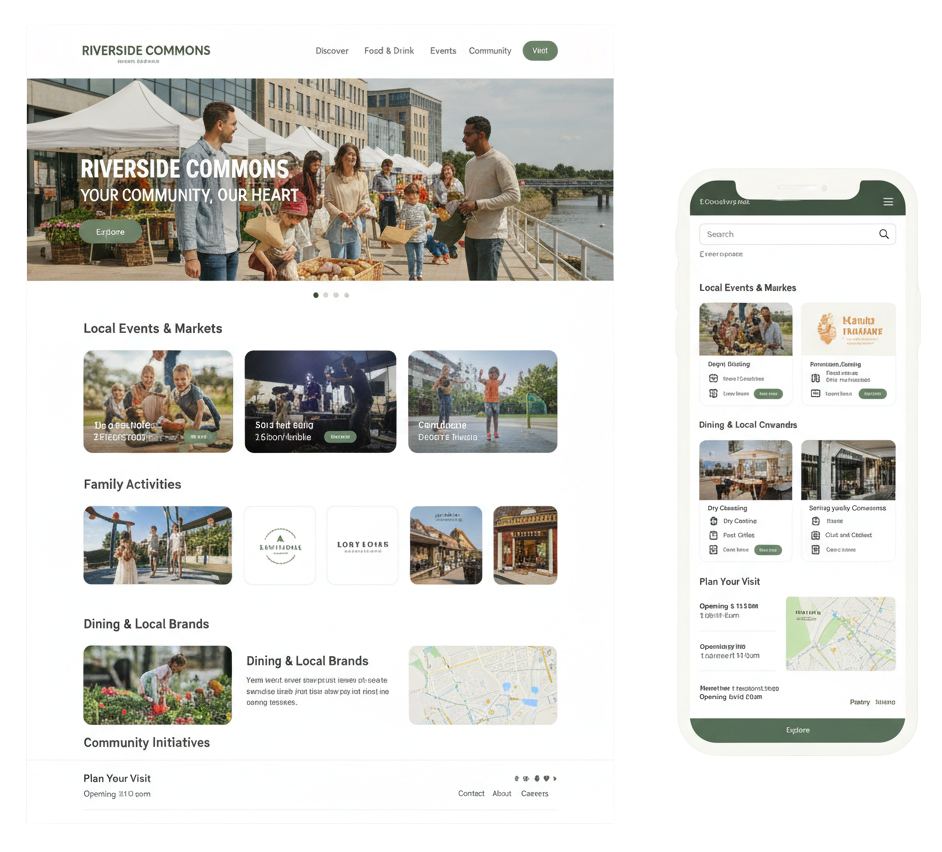942x852 pixels.
Task: Open the Events navigation item
Action: coord(443,51)
